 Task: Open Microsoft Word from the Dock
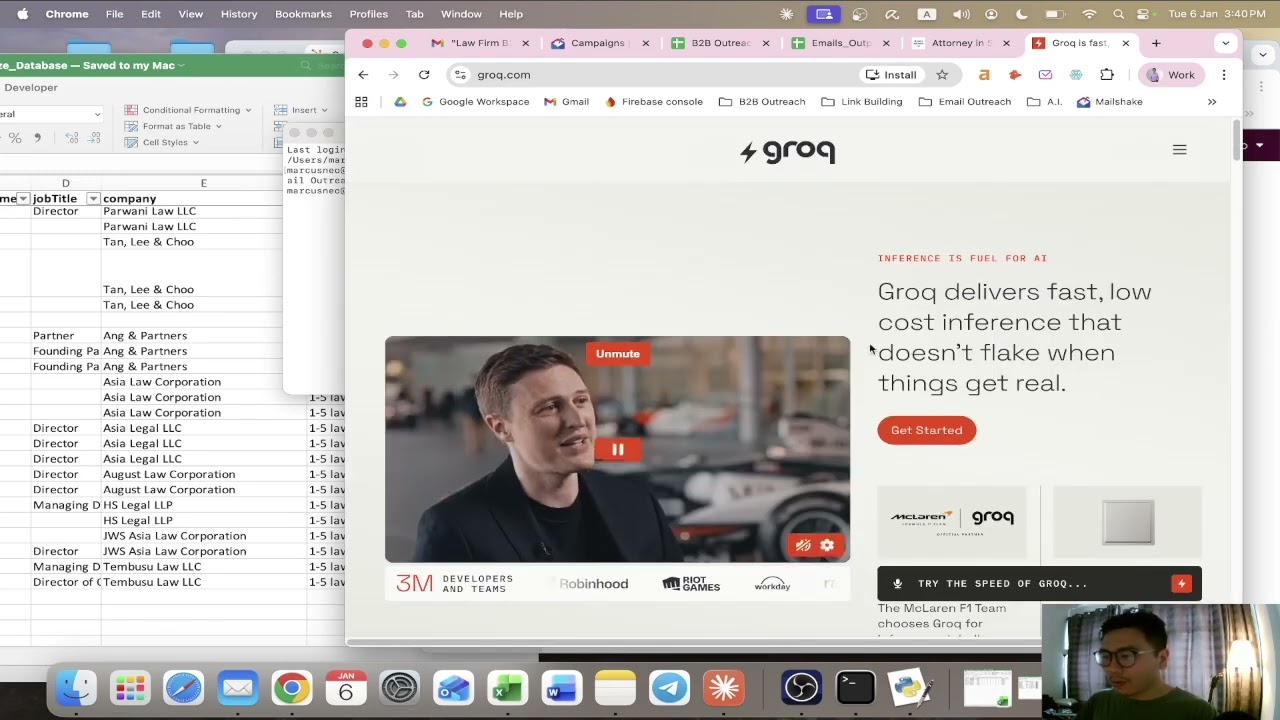pyautogui.click(x=561, y=688)
